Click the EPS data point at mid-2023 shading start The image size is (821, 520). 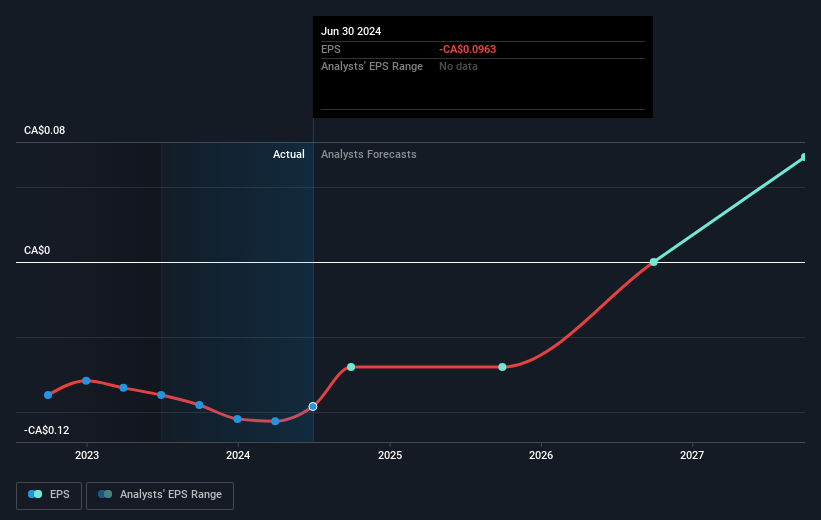coord(161,395)
